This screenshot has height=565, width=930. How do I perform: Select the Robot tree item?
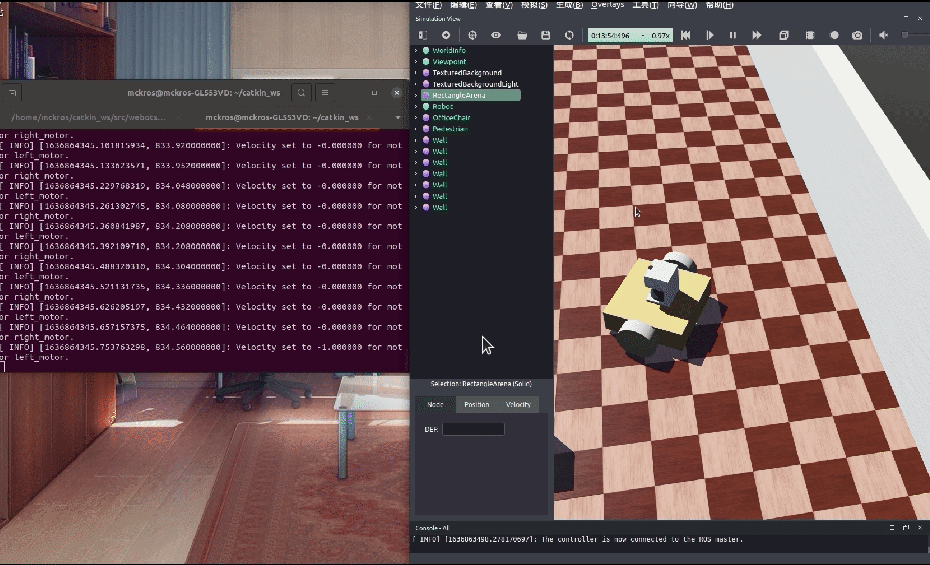(x=438, y=107)
